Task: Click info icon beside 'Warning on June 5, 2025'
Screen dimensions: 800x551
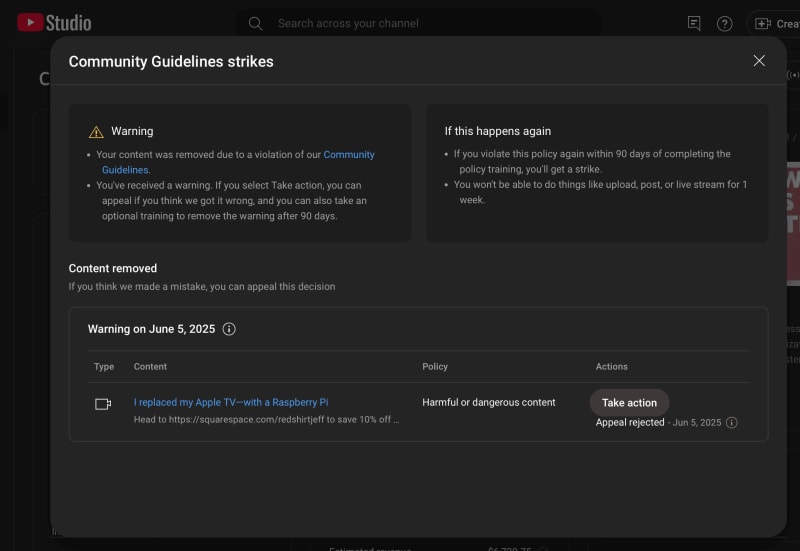Action: [x=229, y=329]
